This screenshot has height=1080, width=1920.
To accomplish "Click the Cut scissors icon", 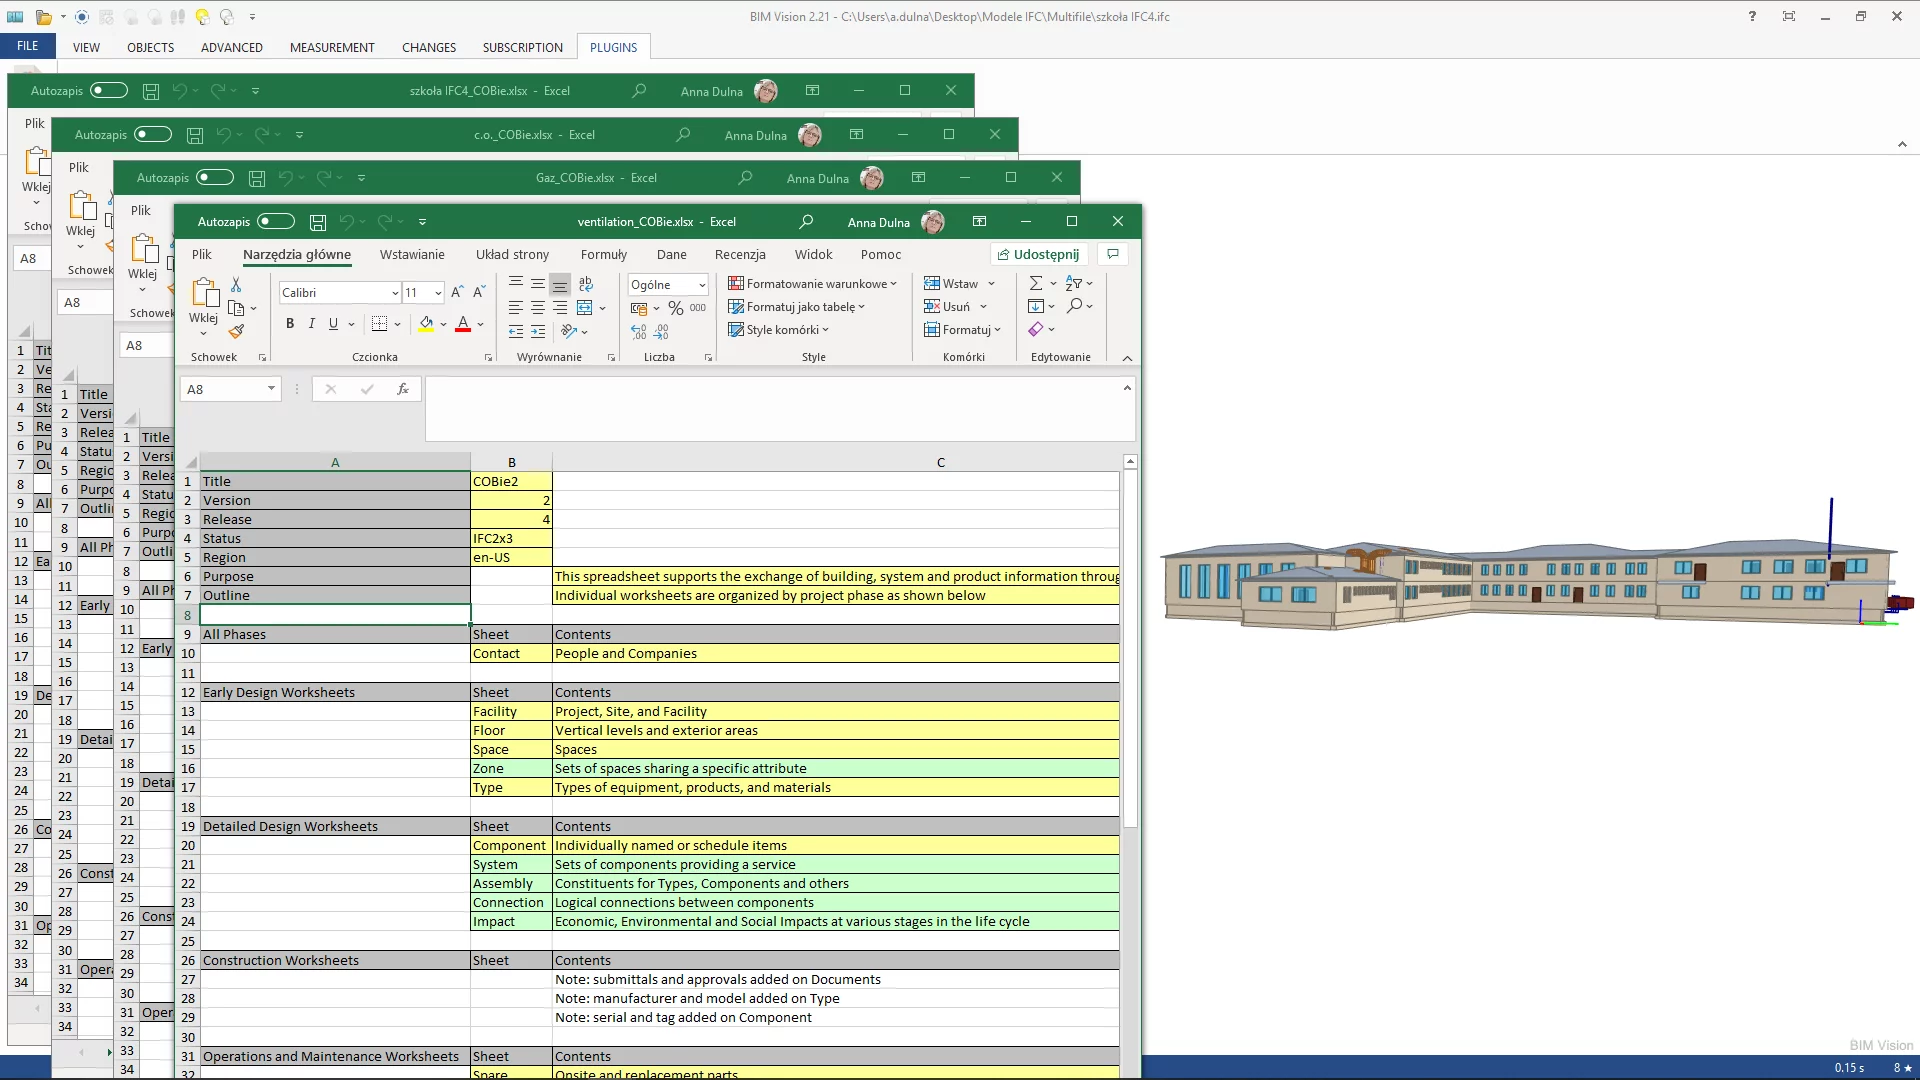I will coord(236,285).
